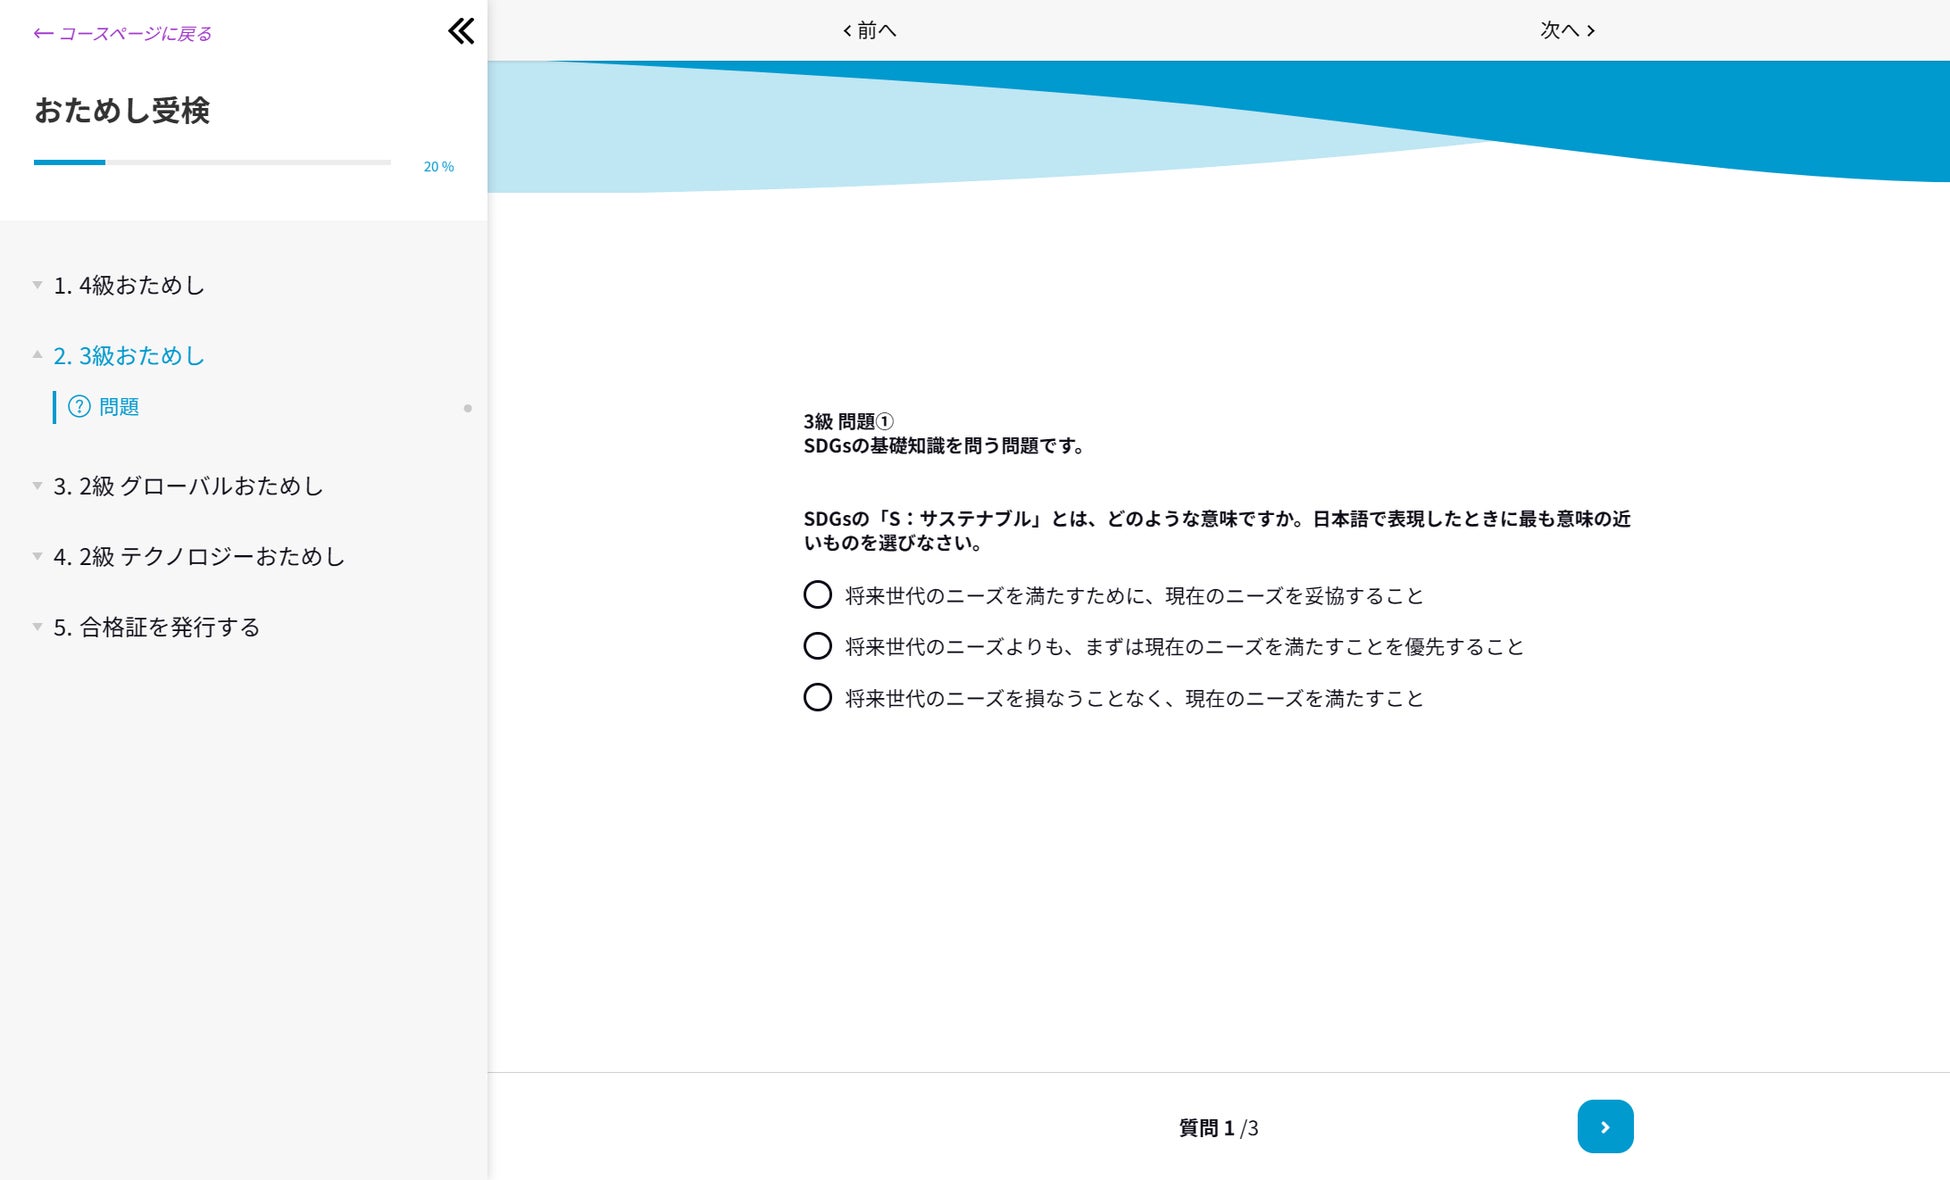Image resolution: width=1950 pixels, height=1180 pixels.
Task: Click the question mark icon beside 問題
Action: (x=78, y=407)
